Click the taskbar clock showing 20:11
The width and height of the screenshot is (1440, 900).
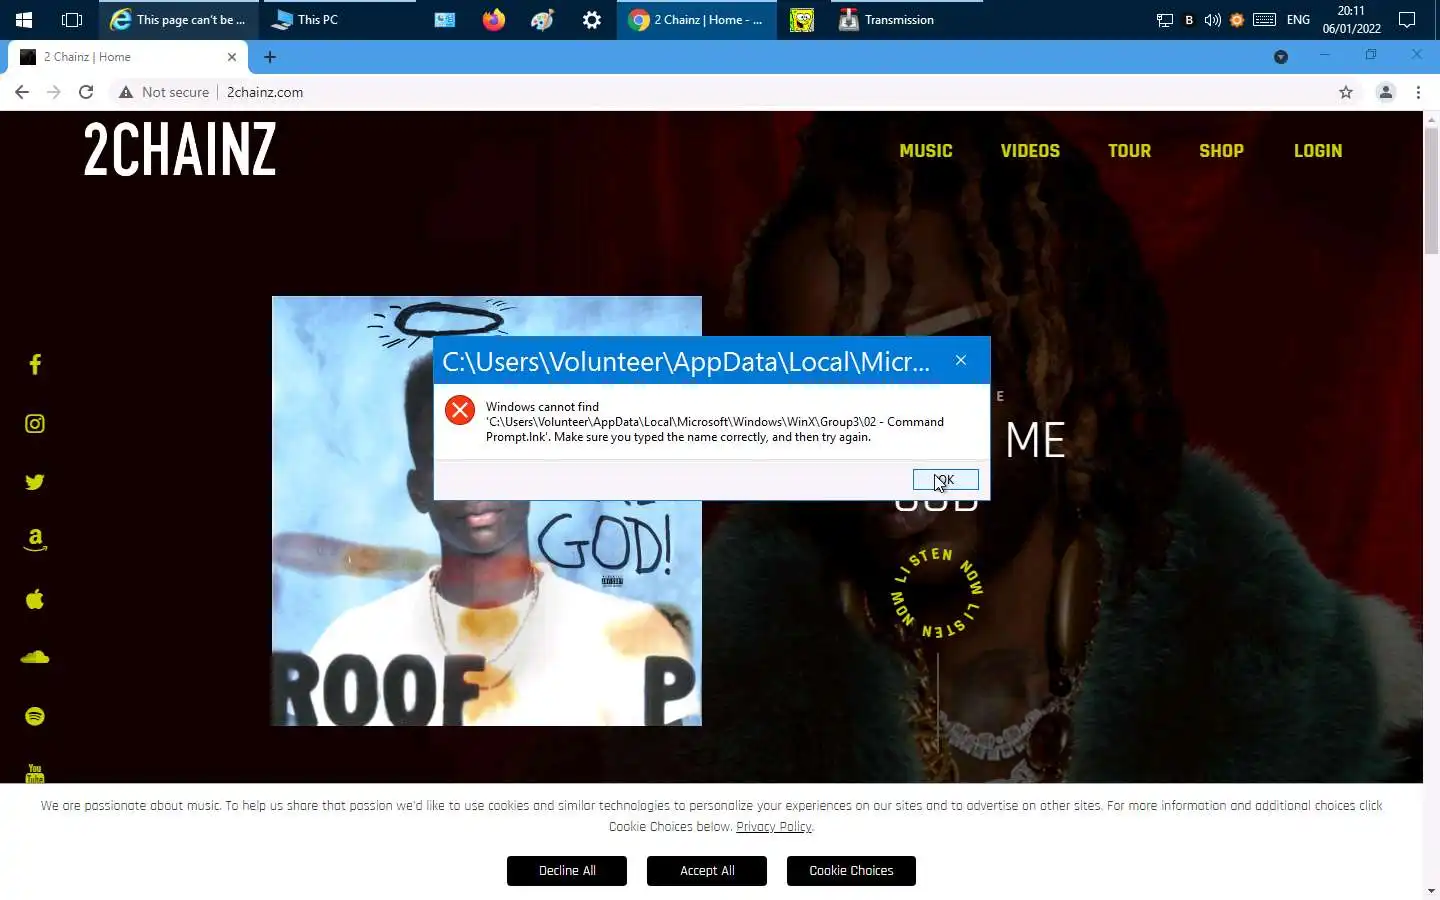click(x=1351, y=20)
